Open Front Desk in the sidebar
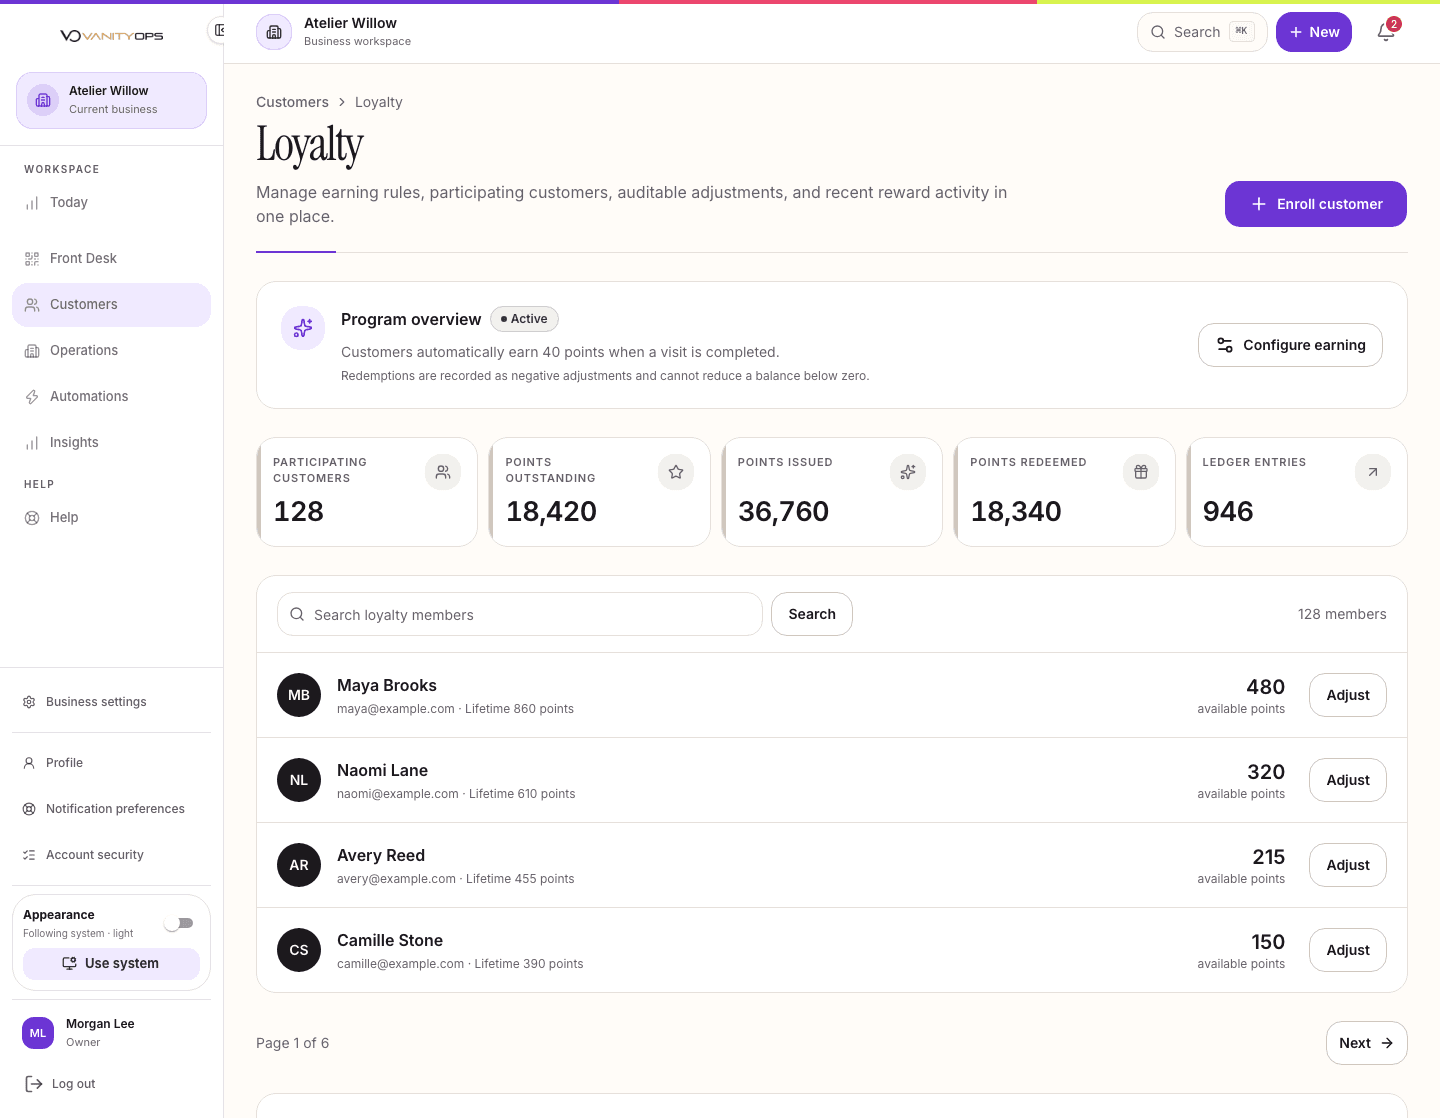The image size is (1440, 1118). click(x=111, y=258)
